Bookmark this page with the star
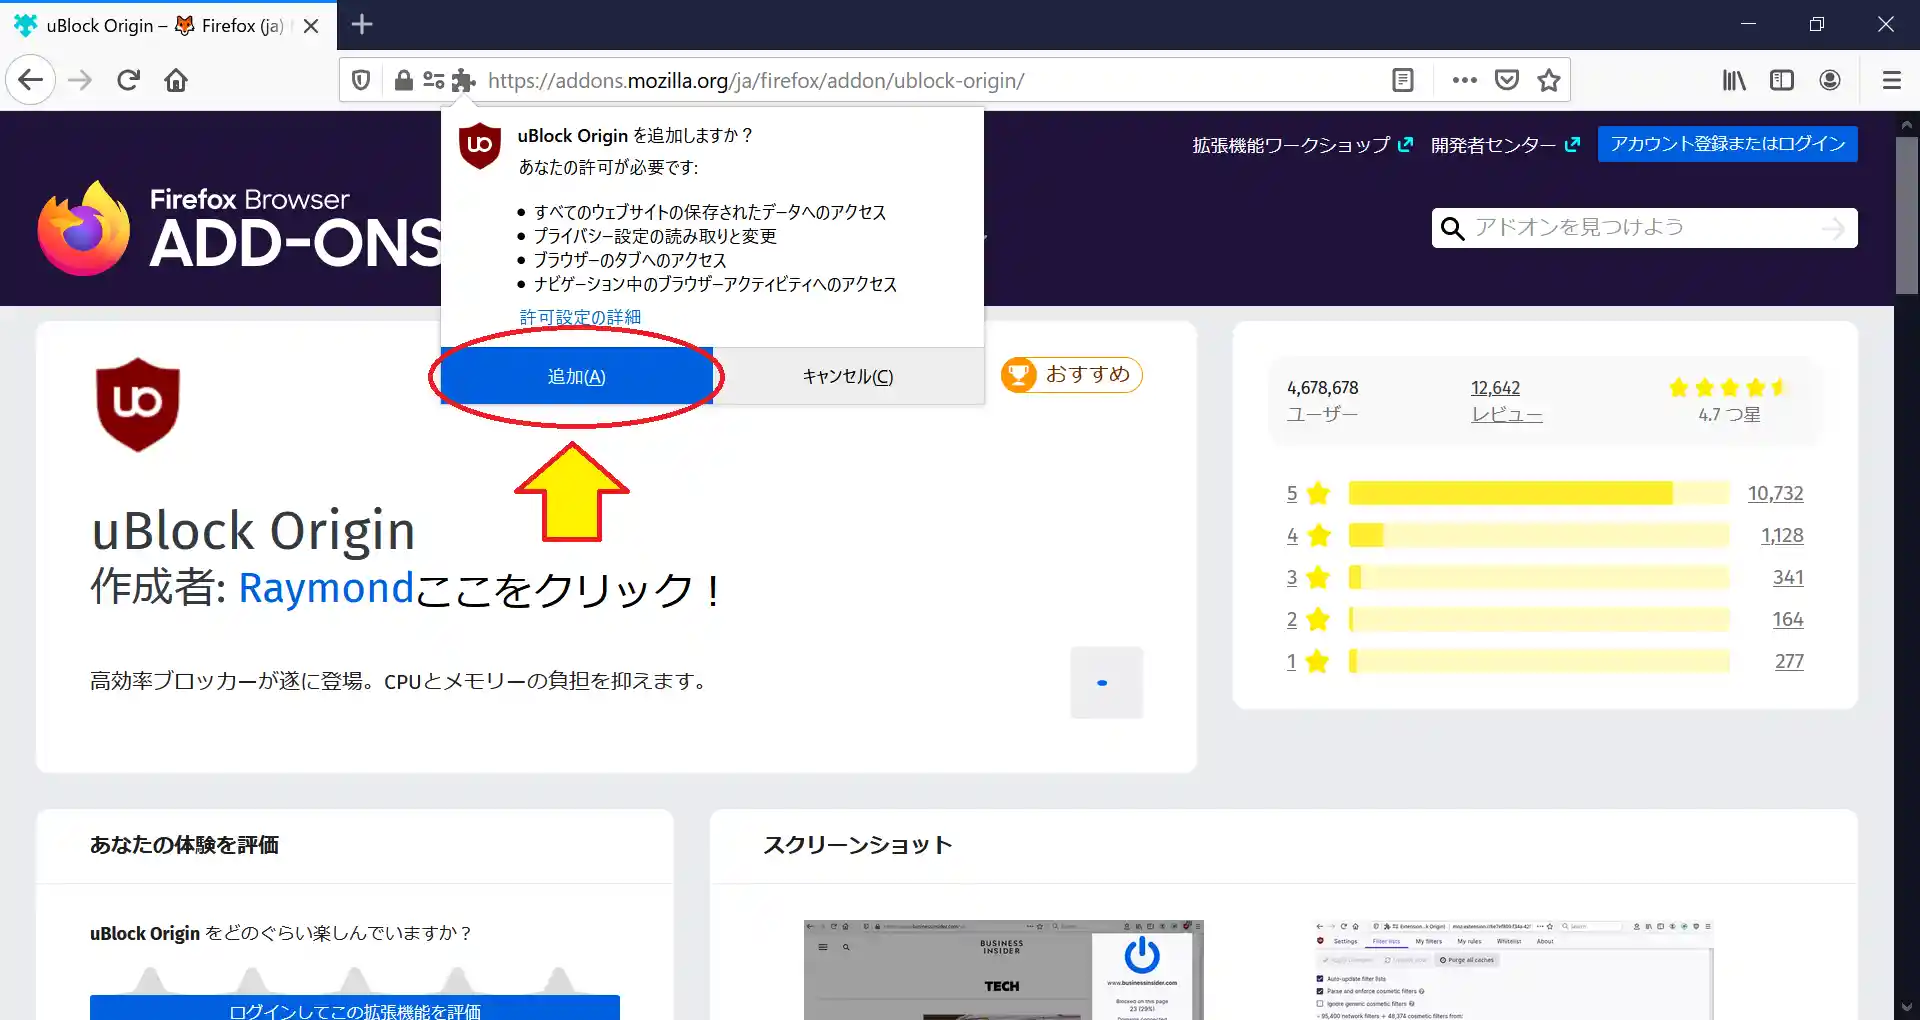Viewport: 1920px width, 1020px height. (1549, 80)
